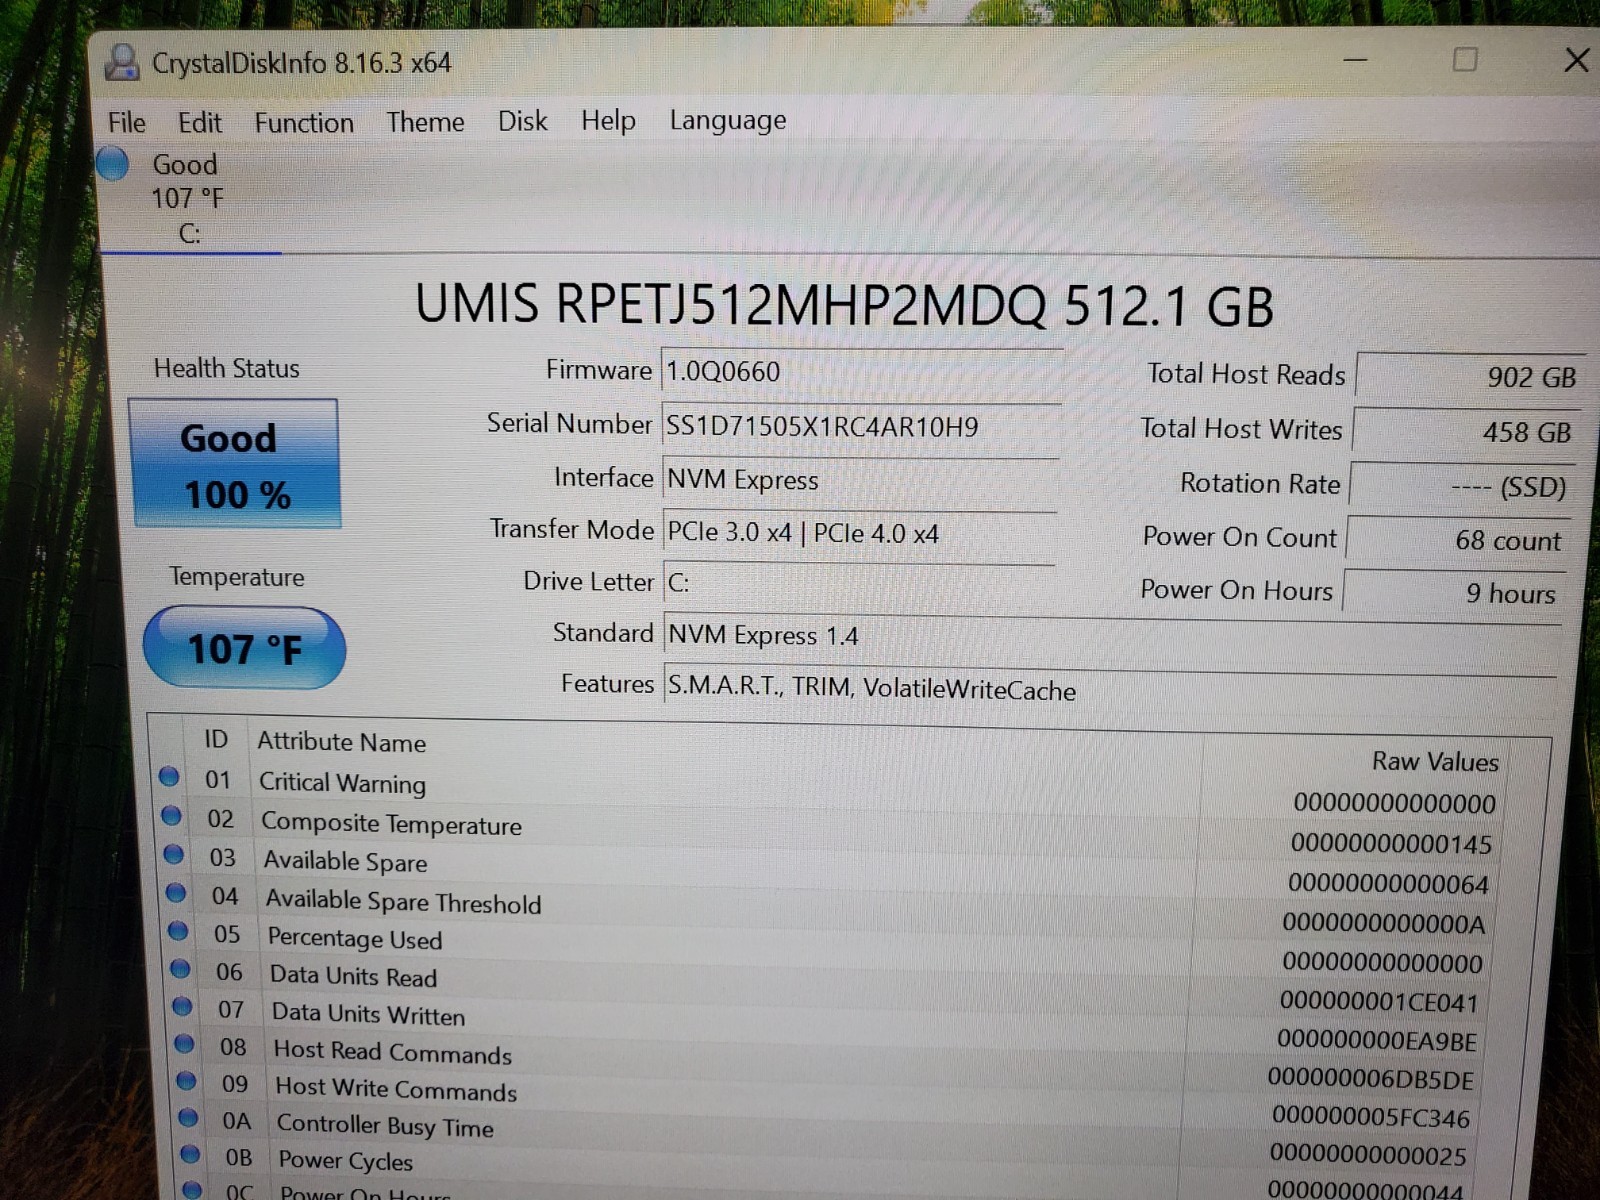Maximize the CrystalDiskInfo window
The width and height of the screenshot is (1600, 1200).
click(x=1465, y=60)
